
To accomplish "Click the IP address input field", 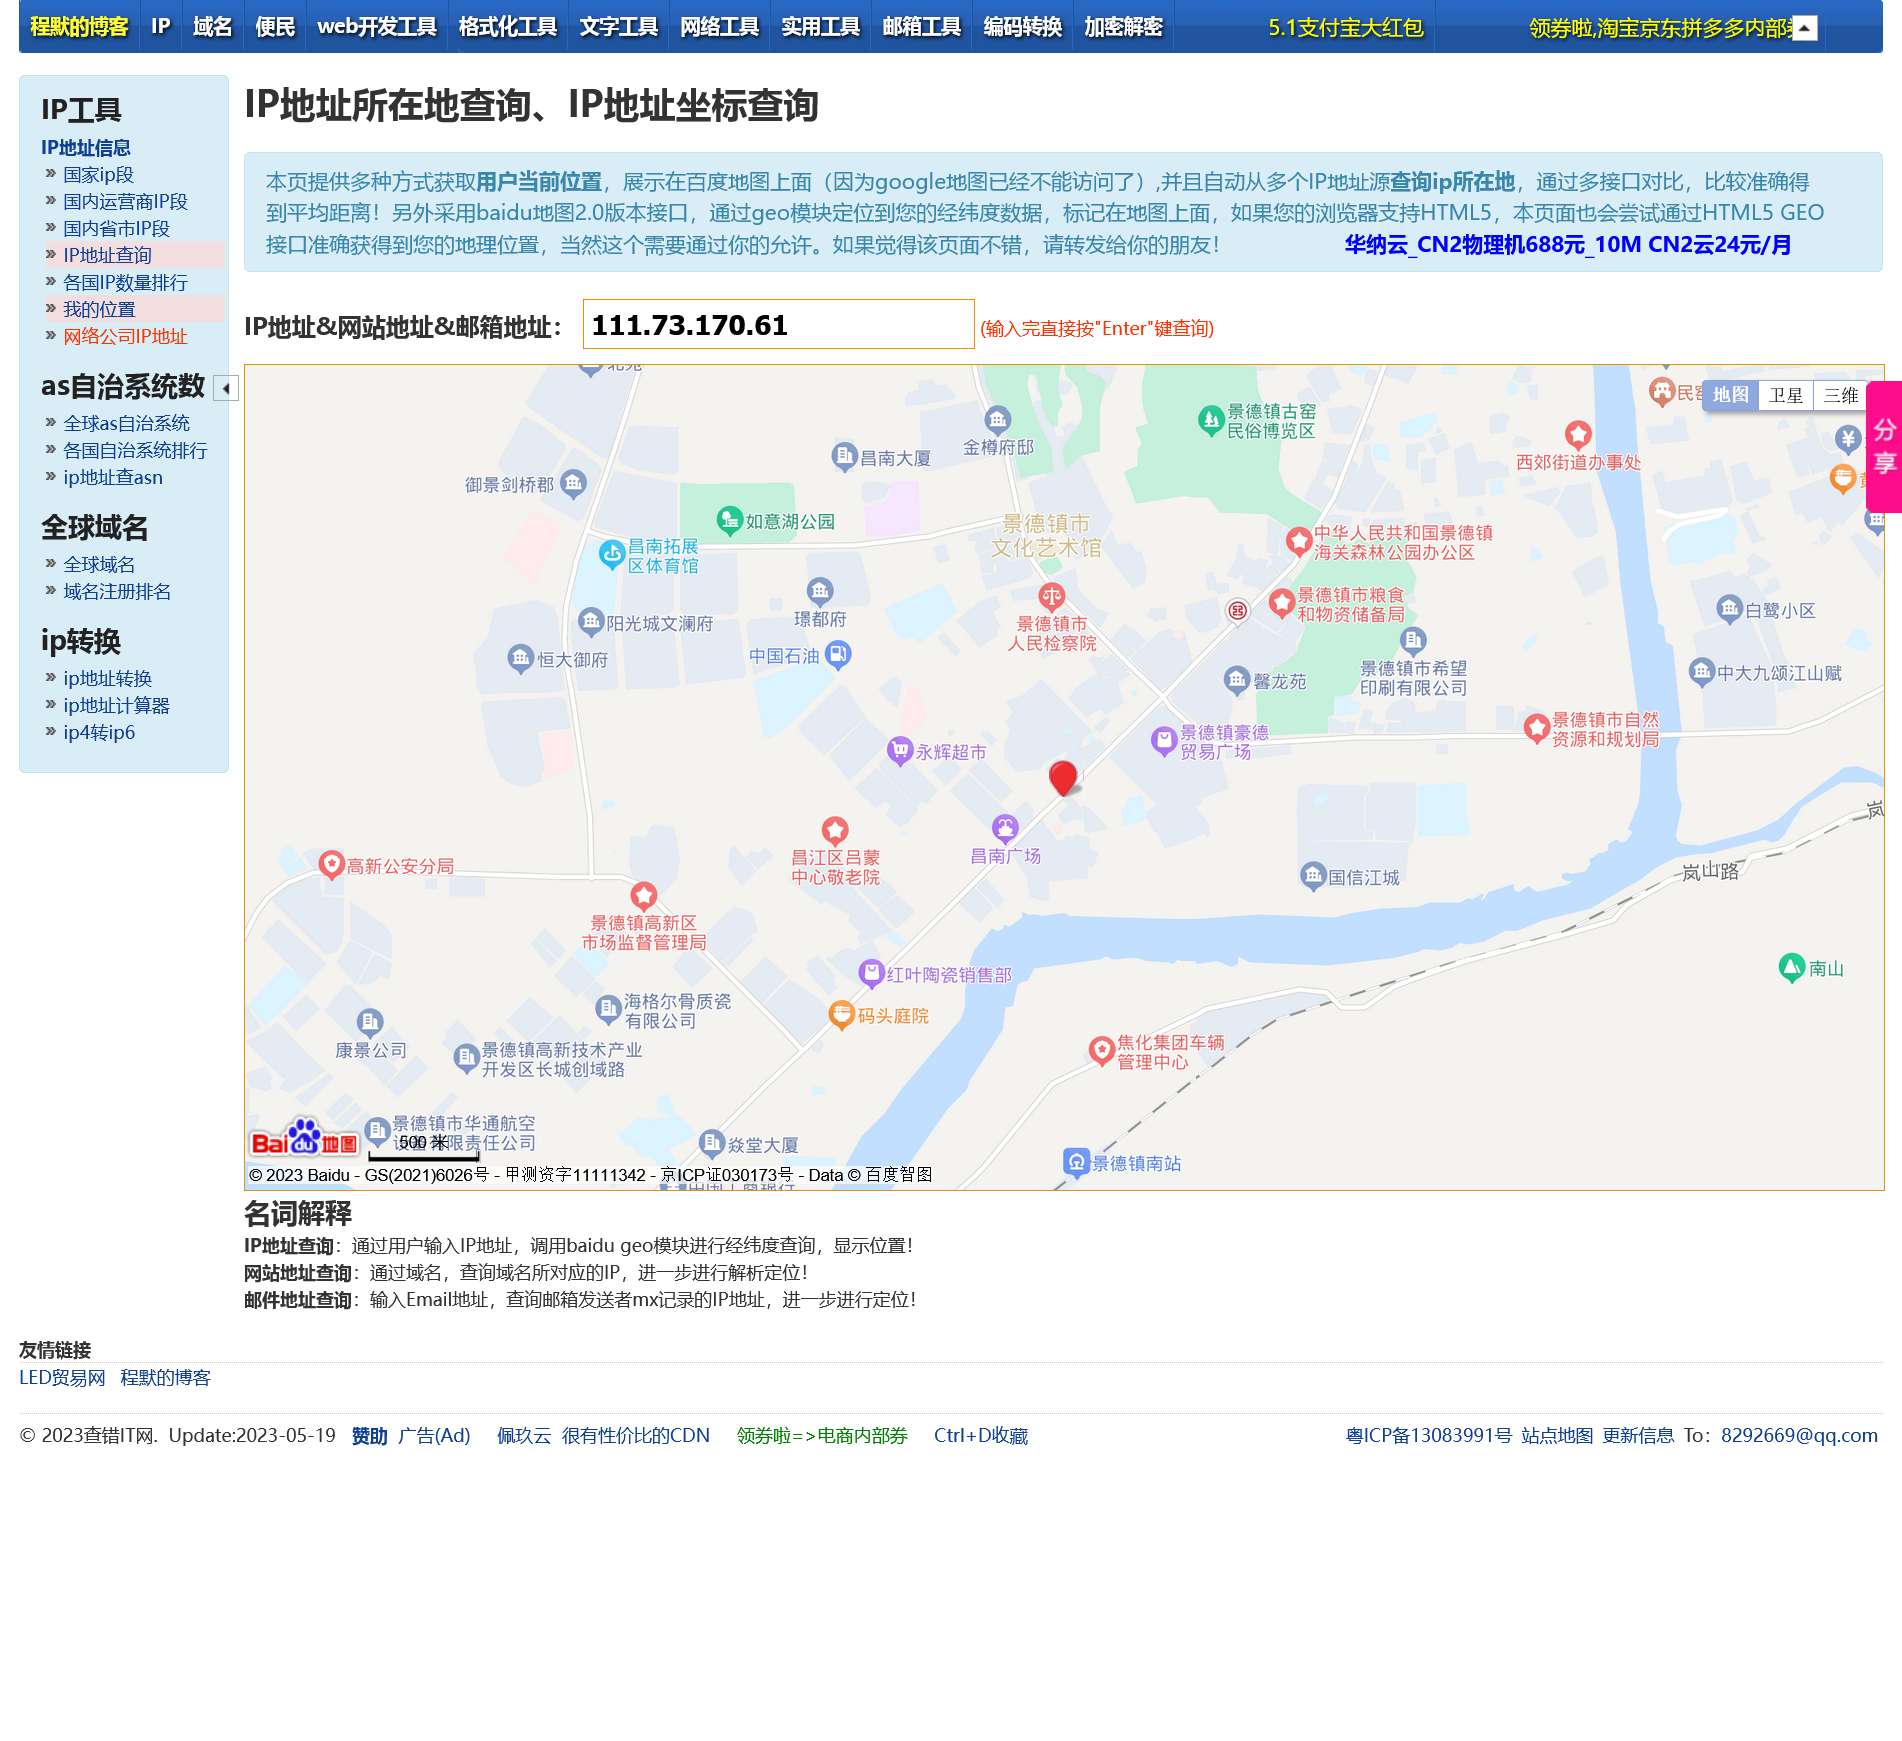I will pos(778,325).
